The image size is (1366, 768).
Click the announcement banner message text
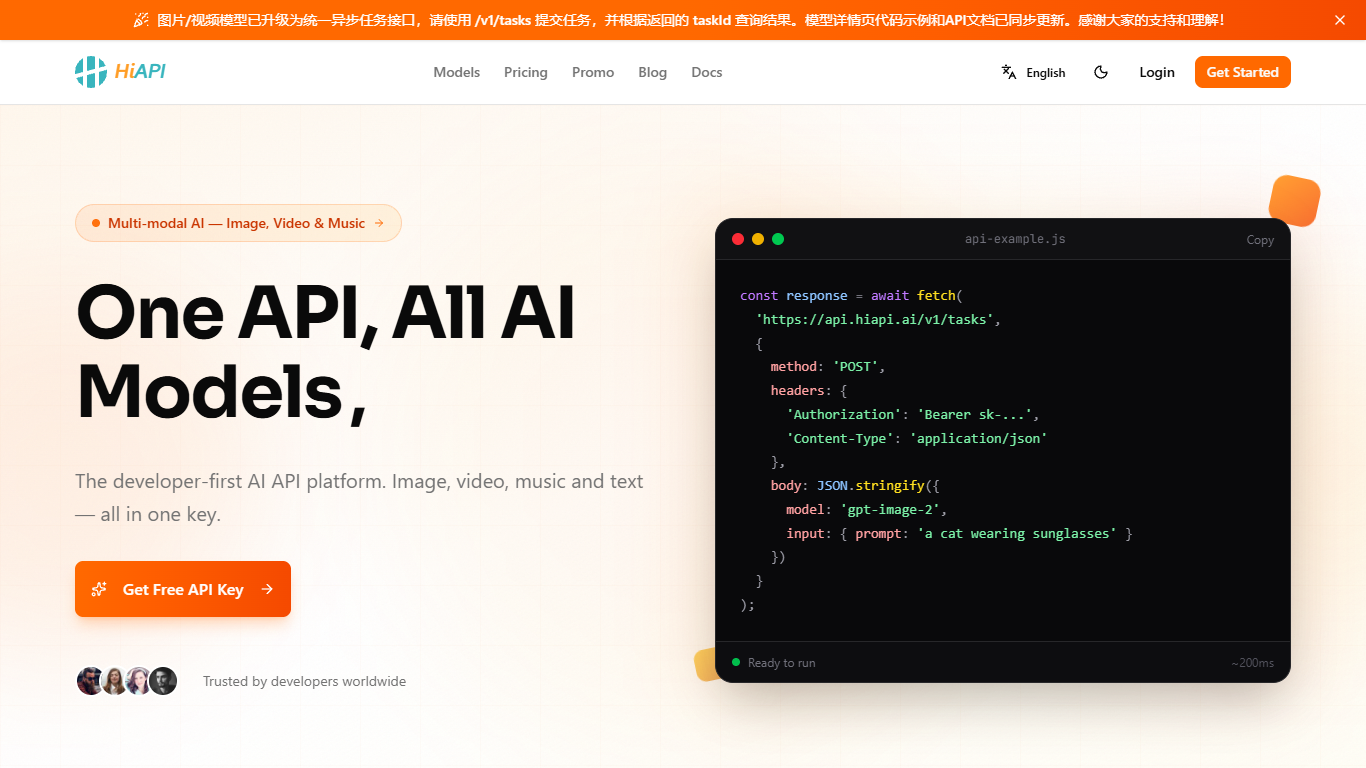point(691,20)
